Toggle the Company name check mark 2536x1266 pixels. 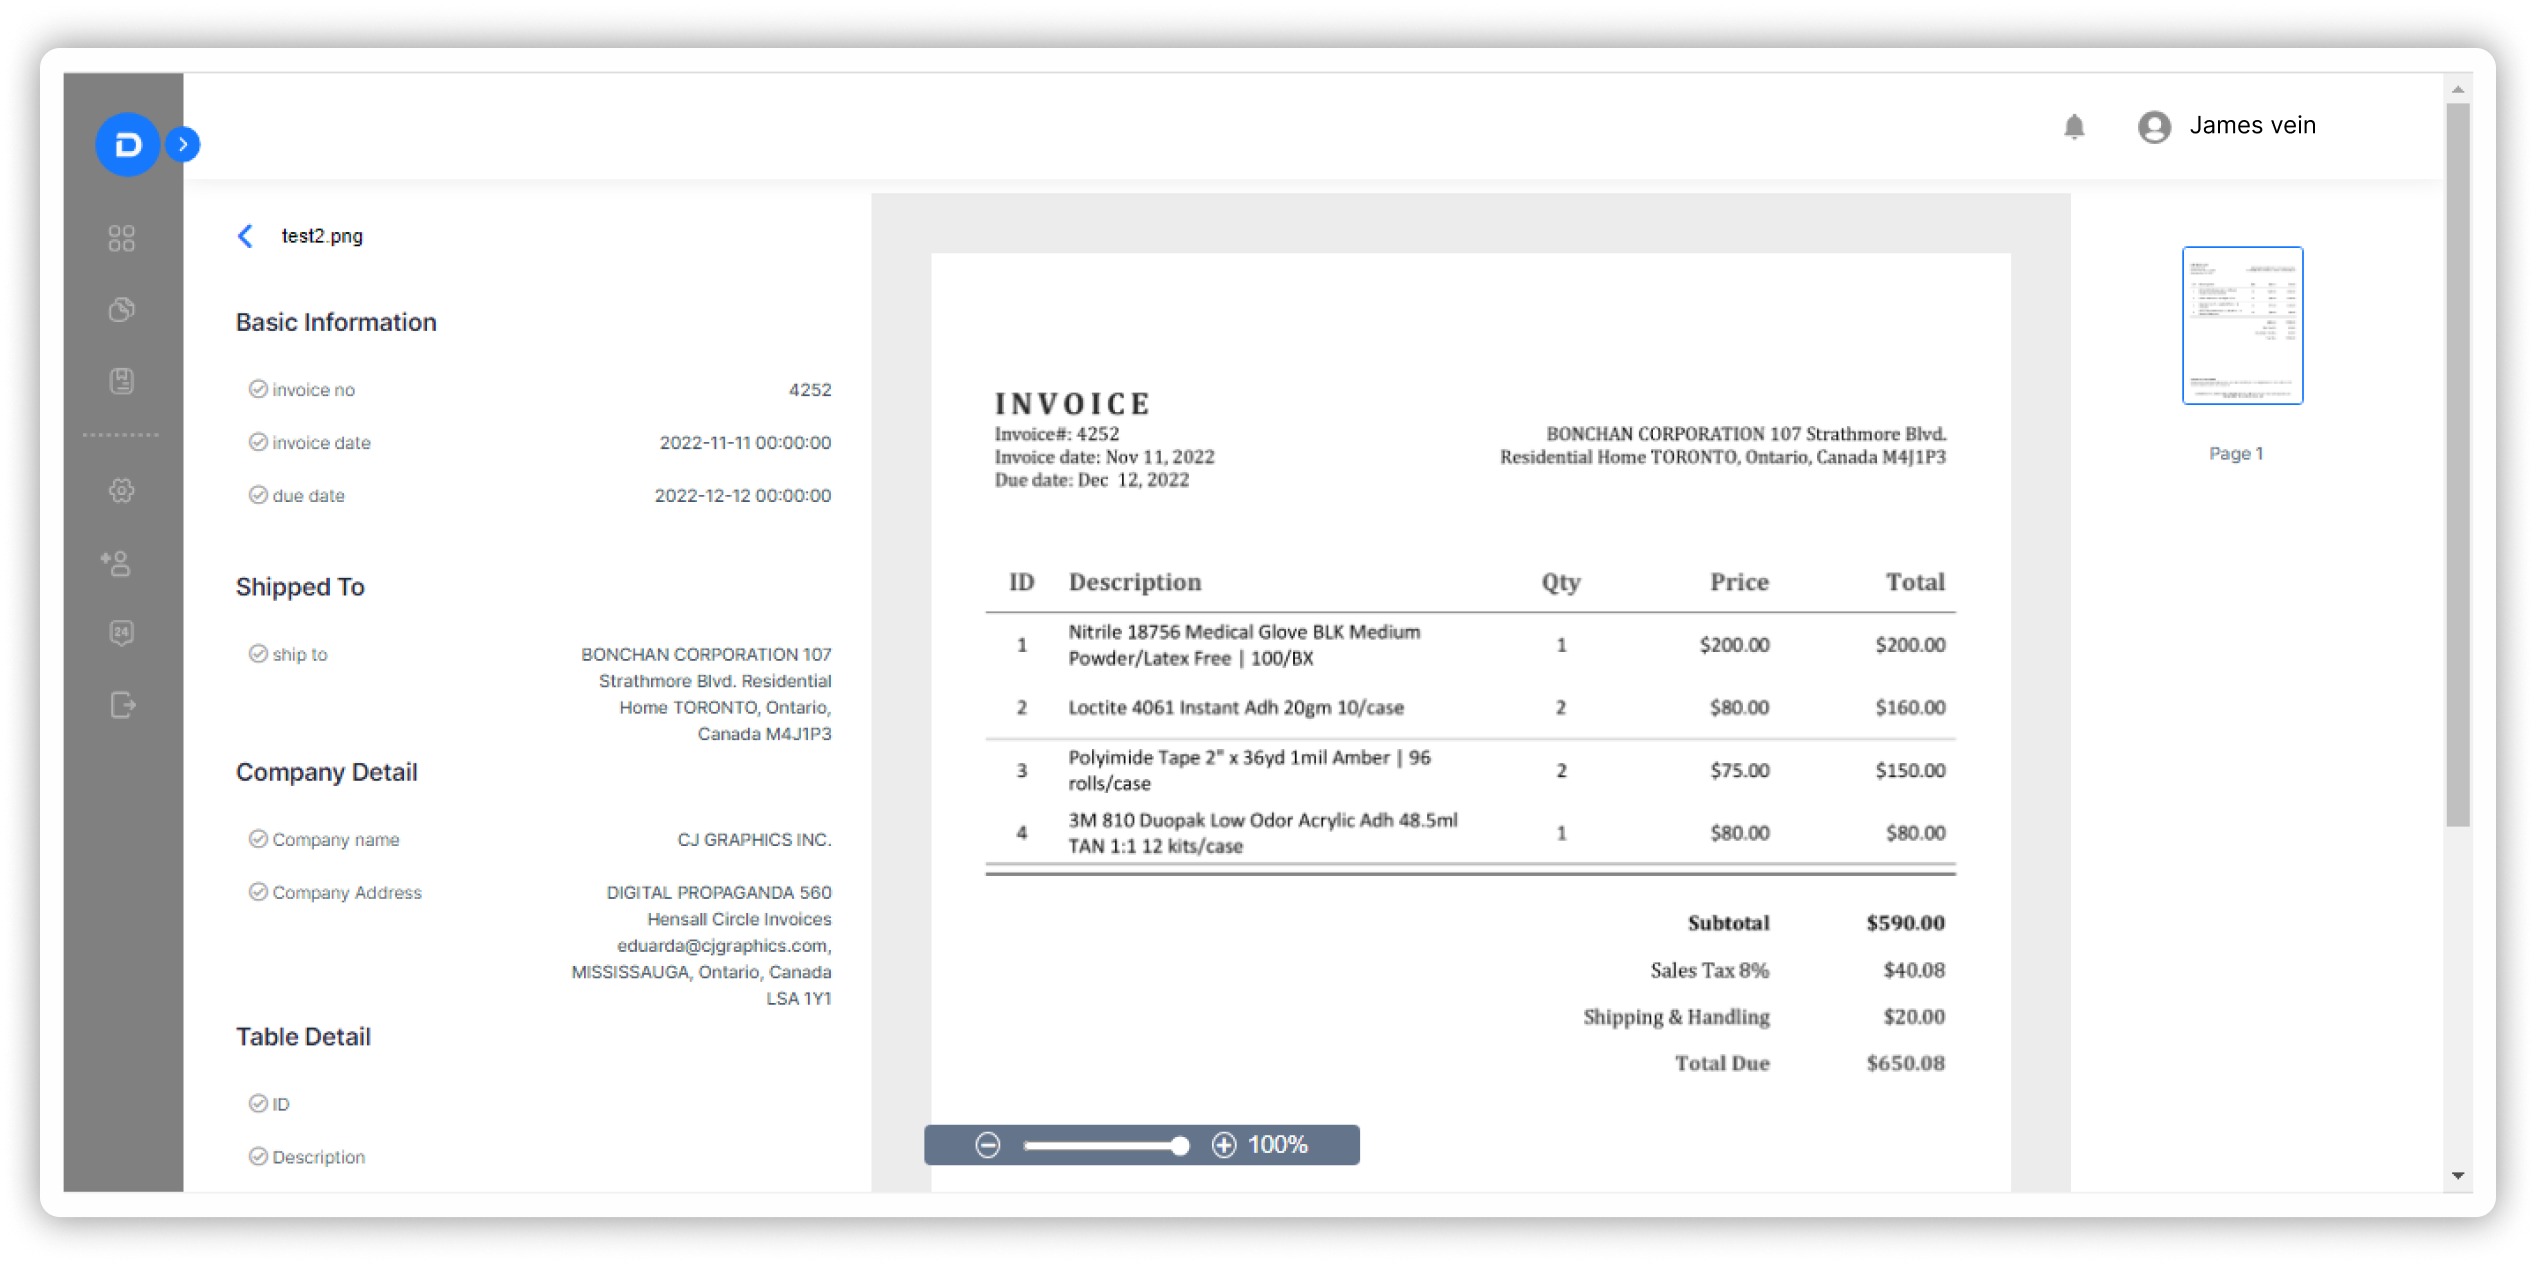click(x=258, y=839)
